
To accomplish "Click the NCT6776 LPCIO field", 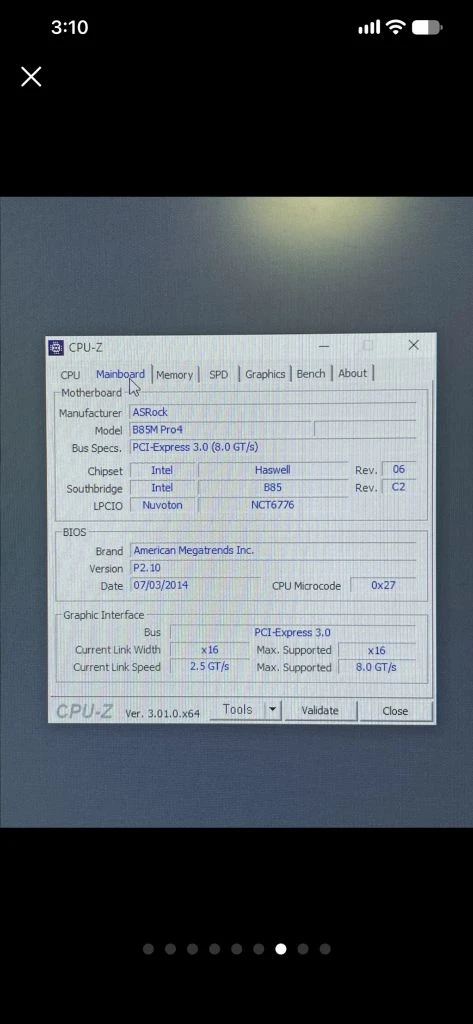I will (x=273, y=505).
